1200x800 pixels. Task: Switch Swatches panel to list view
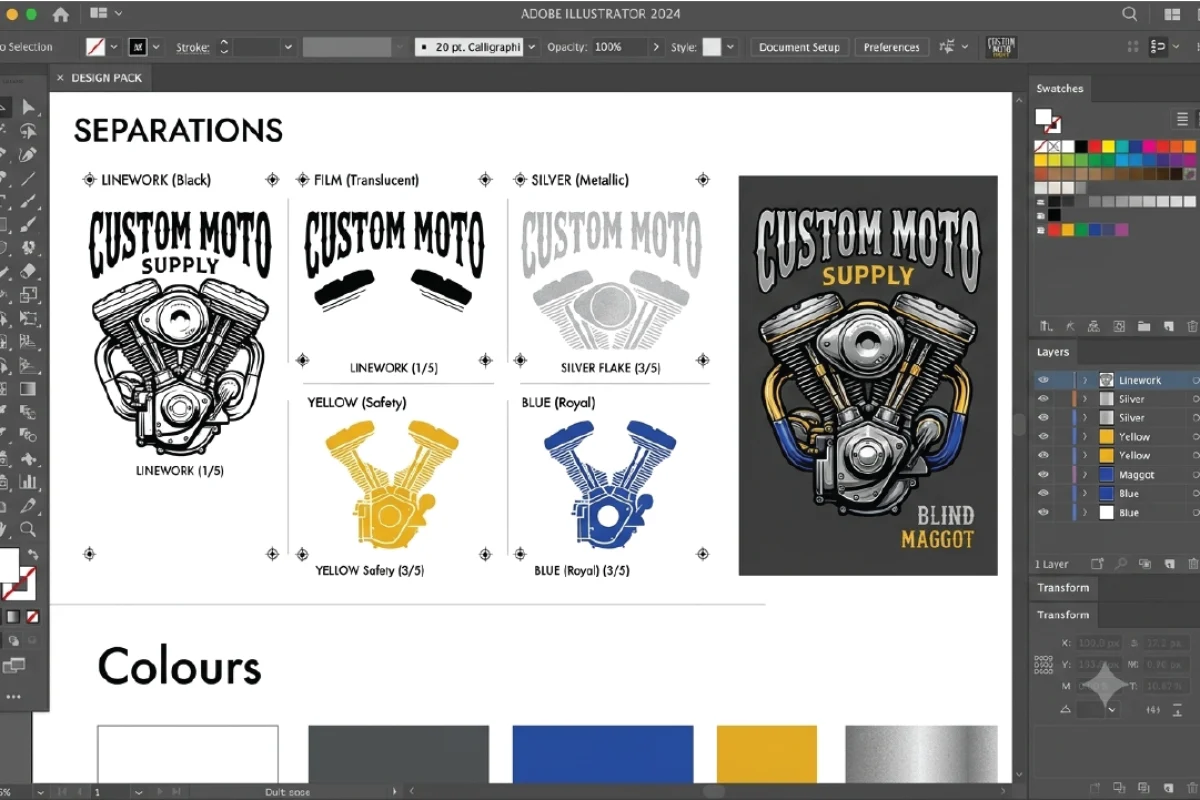[1182, 119]
